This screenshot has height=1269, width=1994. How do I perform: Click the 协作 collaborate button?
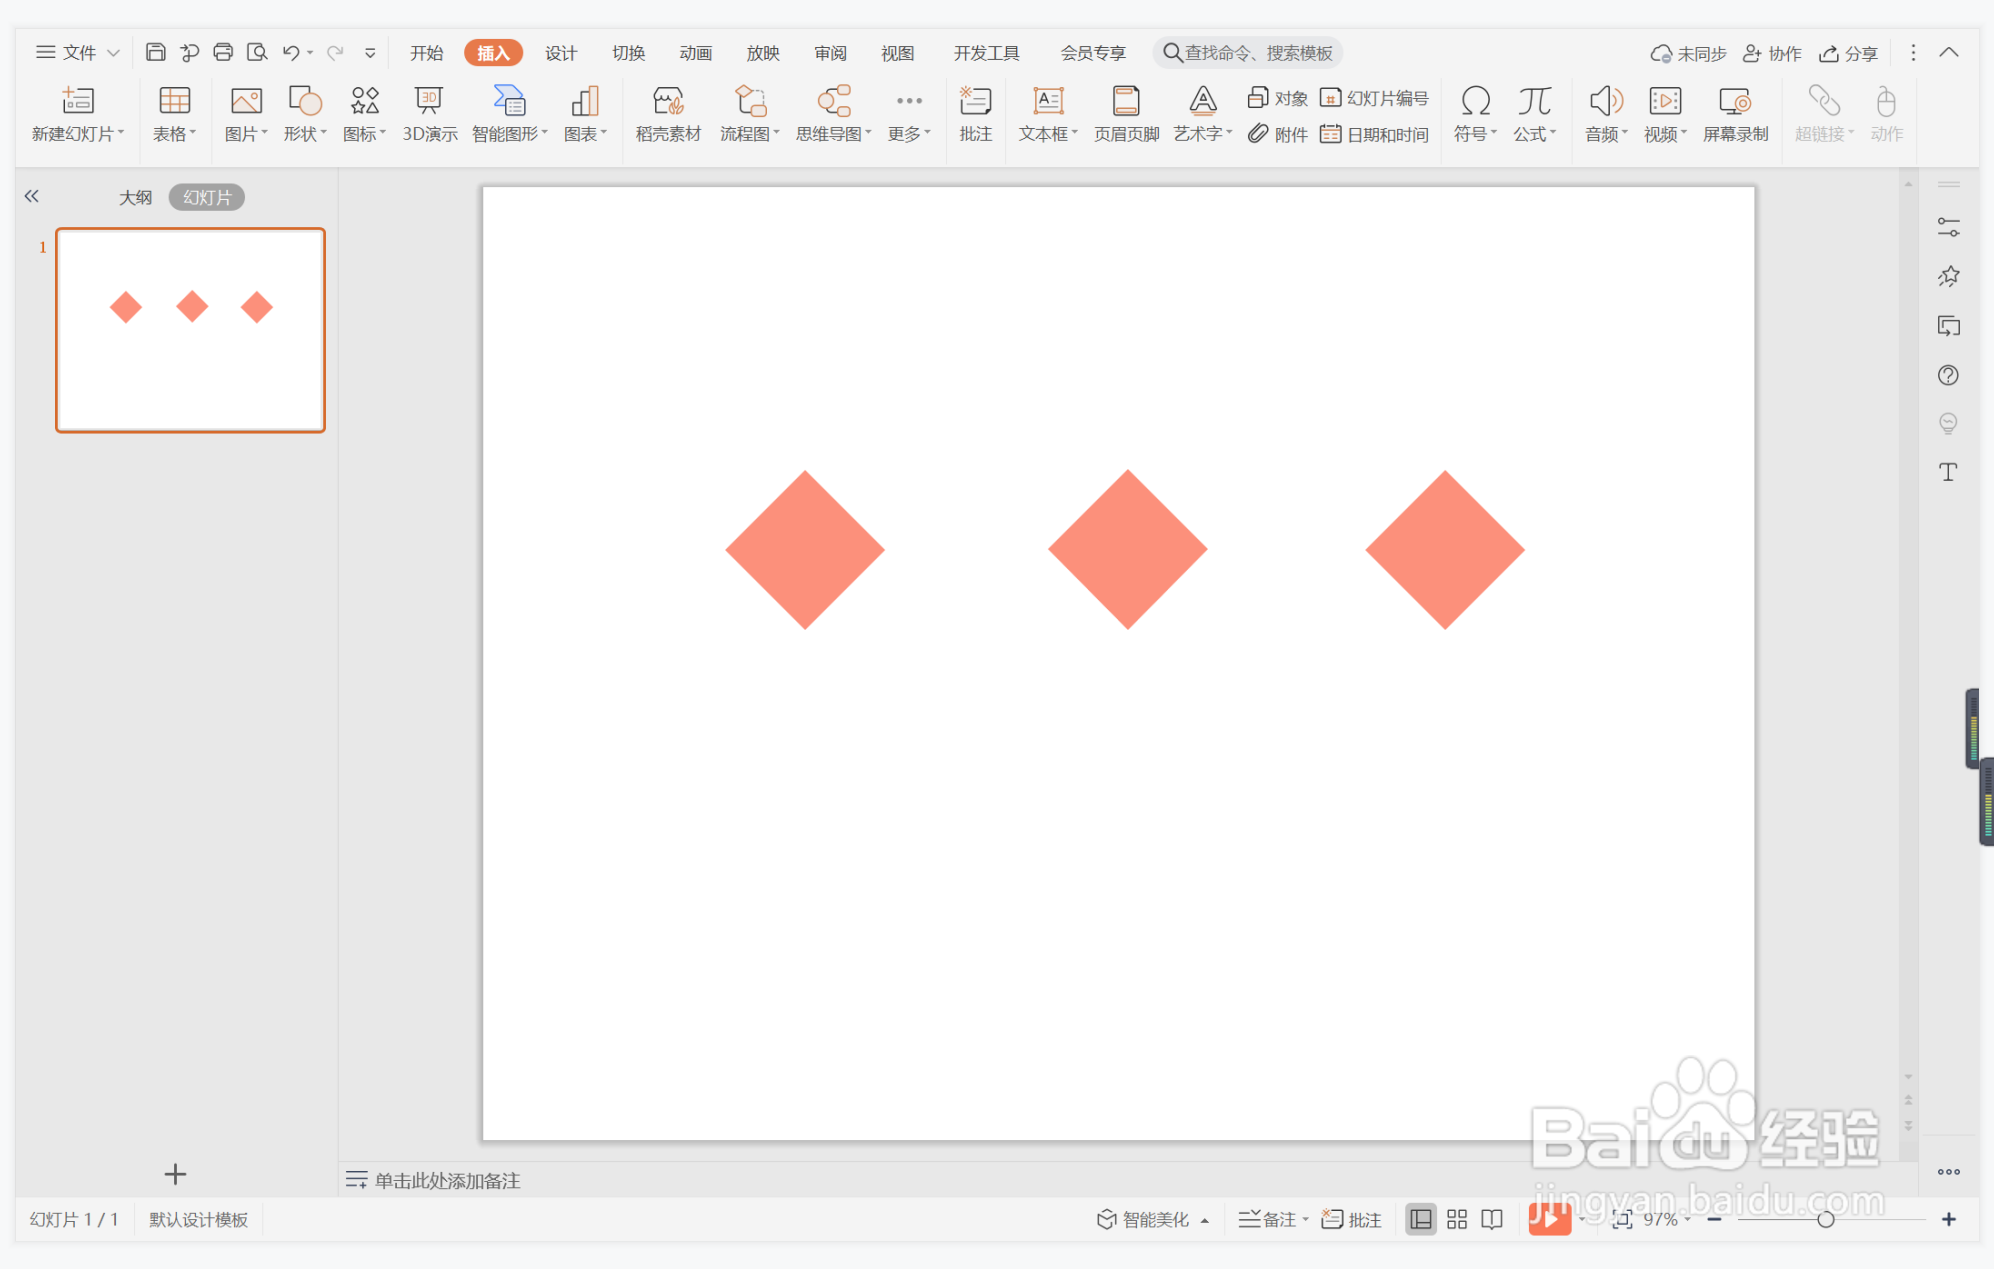[x=1772, y=53]
